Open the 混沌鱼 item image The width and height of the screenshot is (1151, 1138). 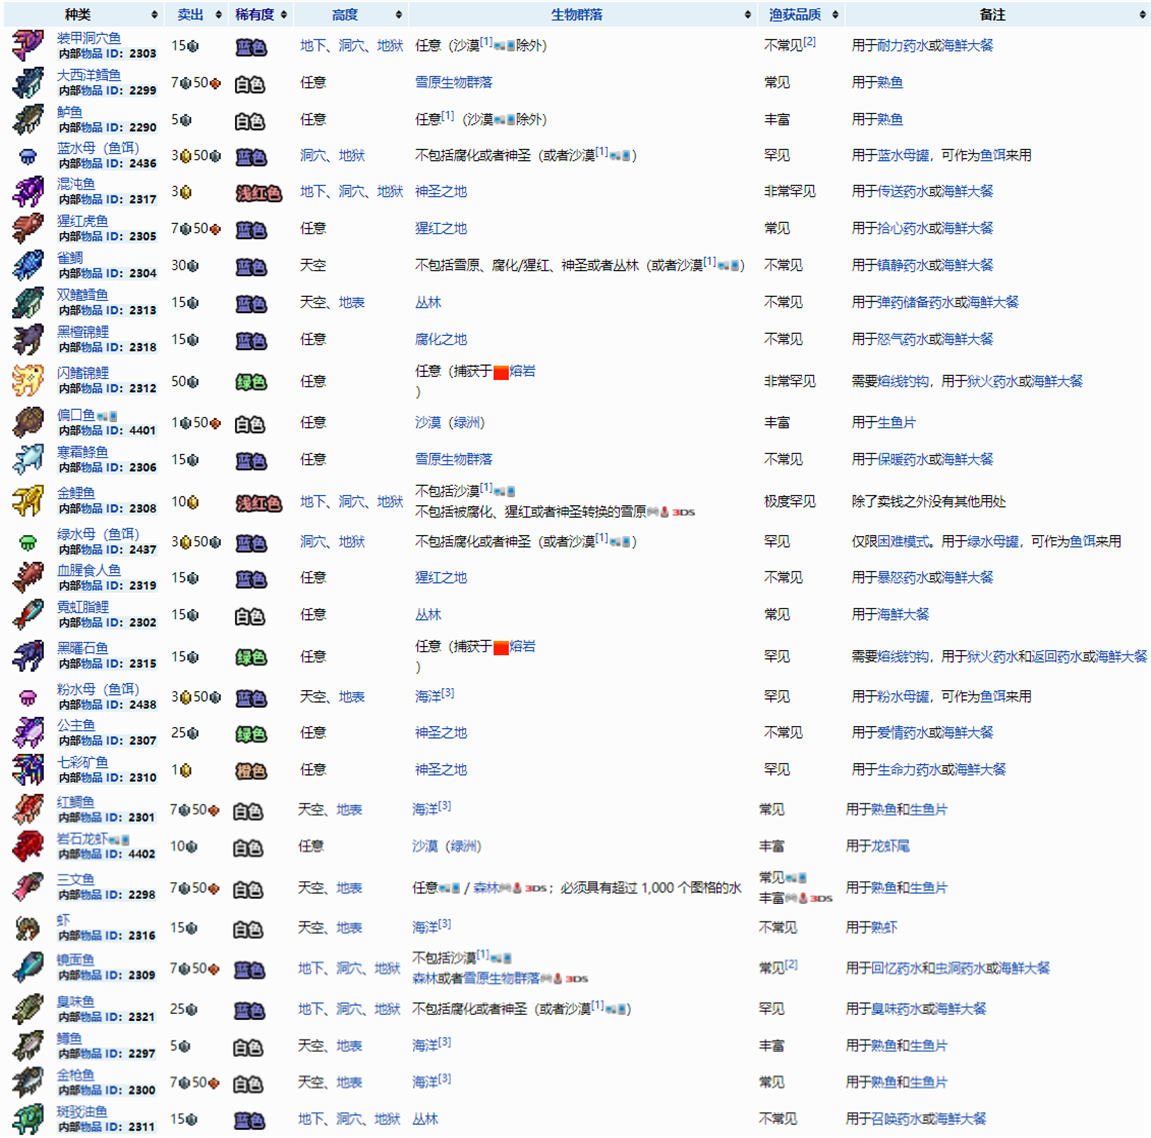point(27,192)
